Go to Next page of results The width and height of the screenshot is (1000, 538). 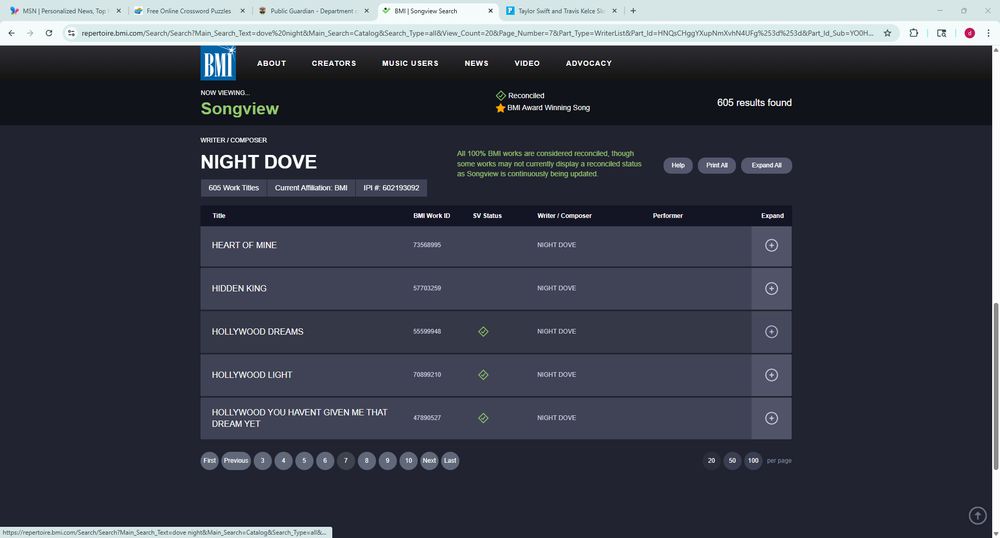(x=429, y=460)
